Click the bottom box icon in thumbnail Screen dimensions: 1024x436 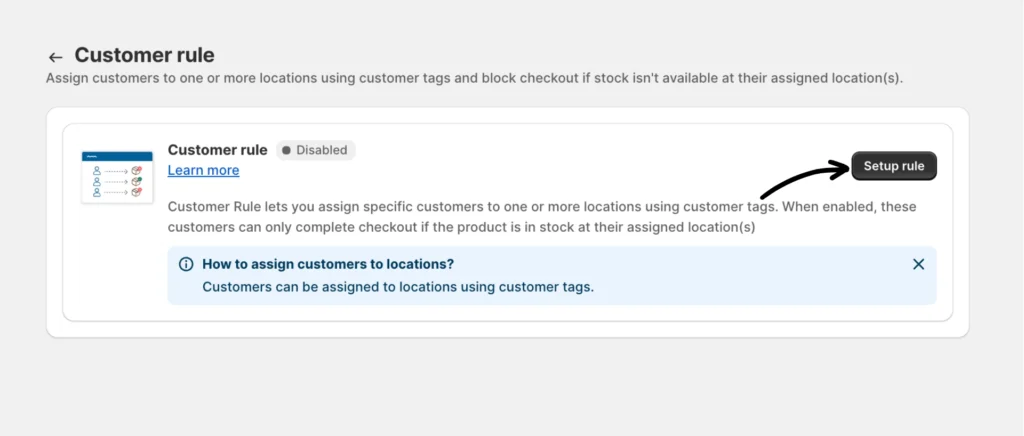(137, 192)
